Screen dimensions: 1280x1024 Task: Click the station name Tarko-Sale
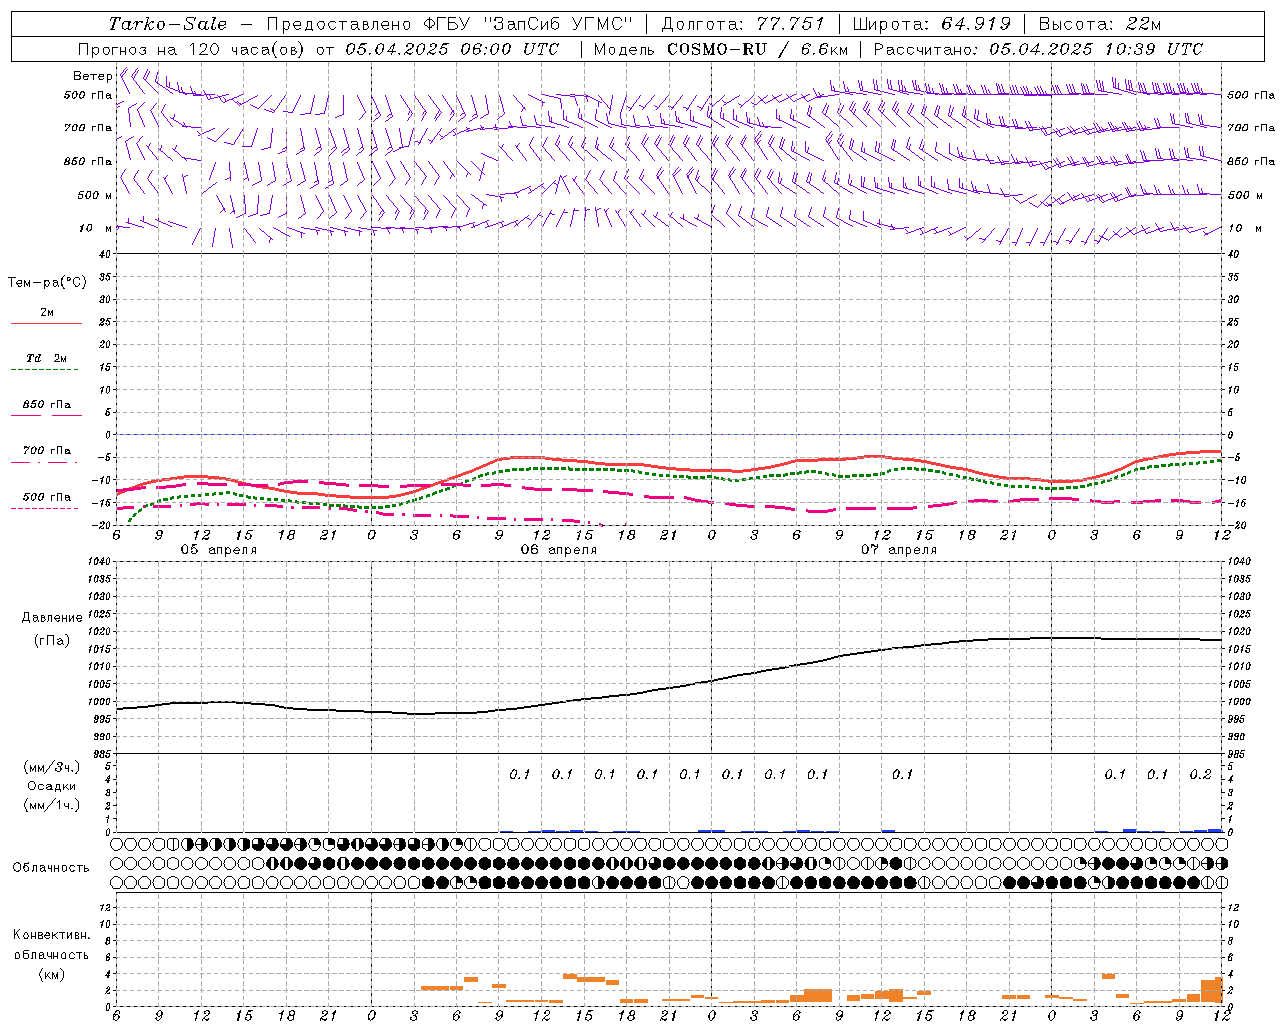pos(167,24)
